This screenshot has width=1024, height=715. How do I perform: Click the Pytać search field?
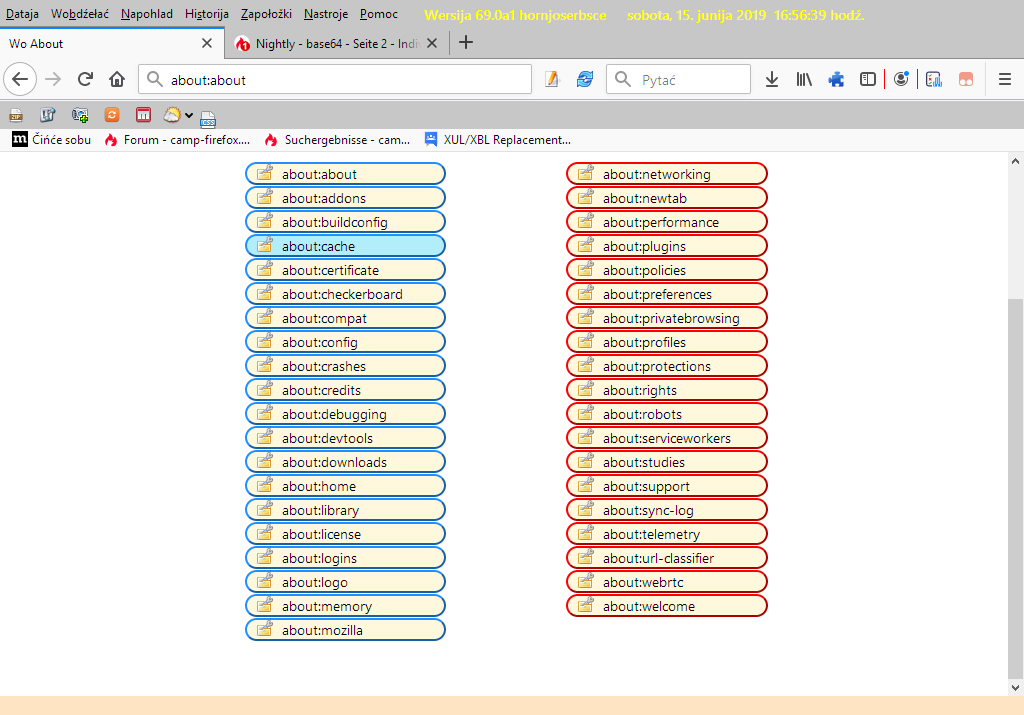click(690, 79)
